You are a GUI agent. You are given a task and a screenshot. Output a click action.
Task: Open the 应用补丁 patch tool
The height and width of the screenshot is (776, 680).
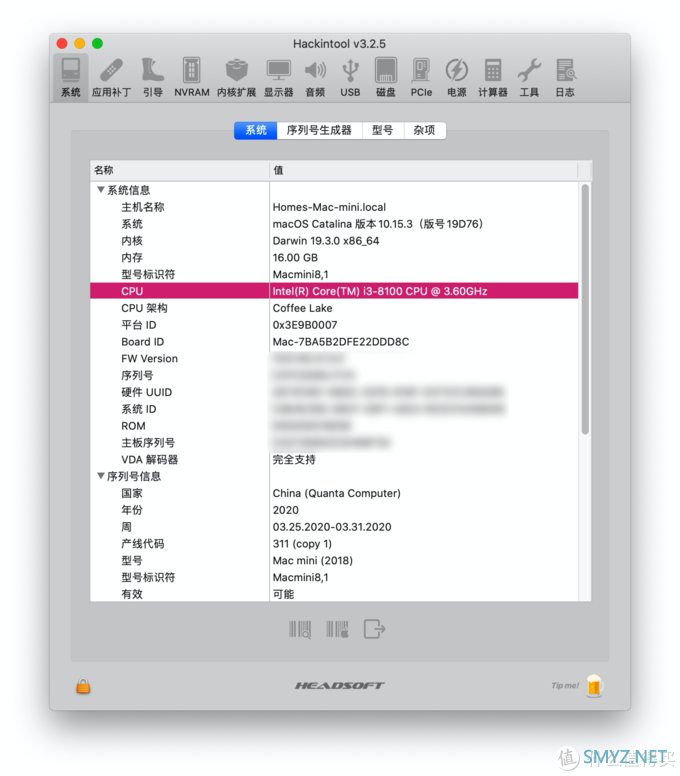111,77
